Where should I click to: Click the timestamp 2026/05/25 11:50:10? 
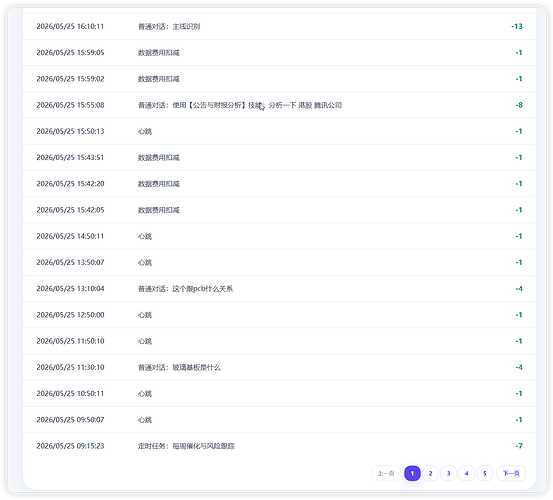[70, 341]
